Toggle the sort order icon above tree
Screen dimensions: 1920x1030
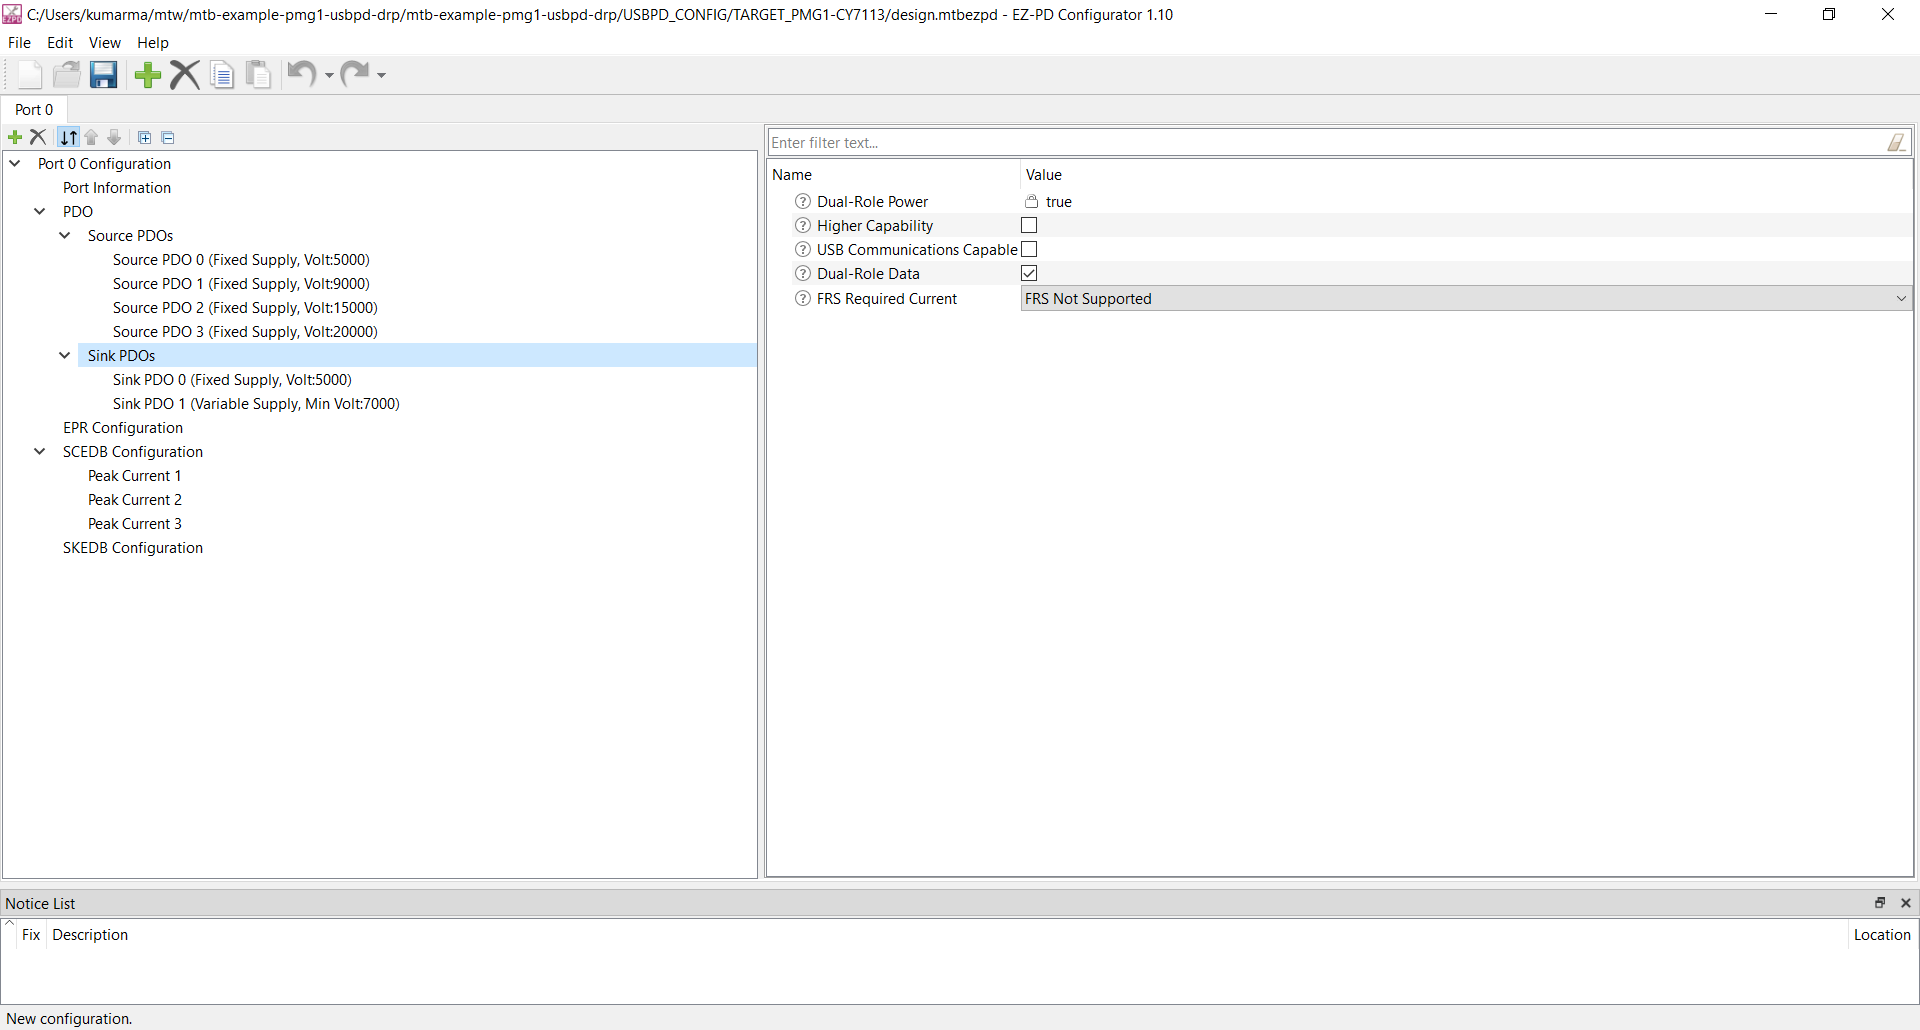(x=68, y=137)
